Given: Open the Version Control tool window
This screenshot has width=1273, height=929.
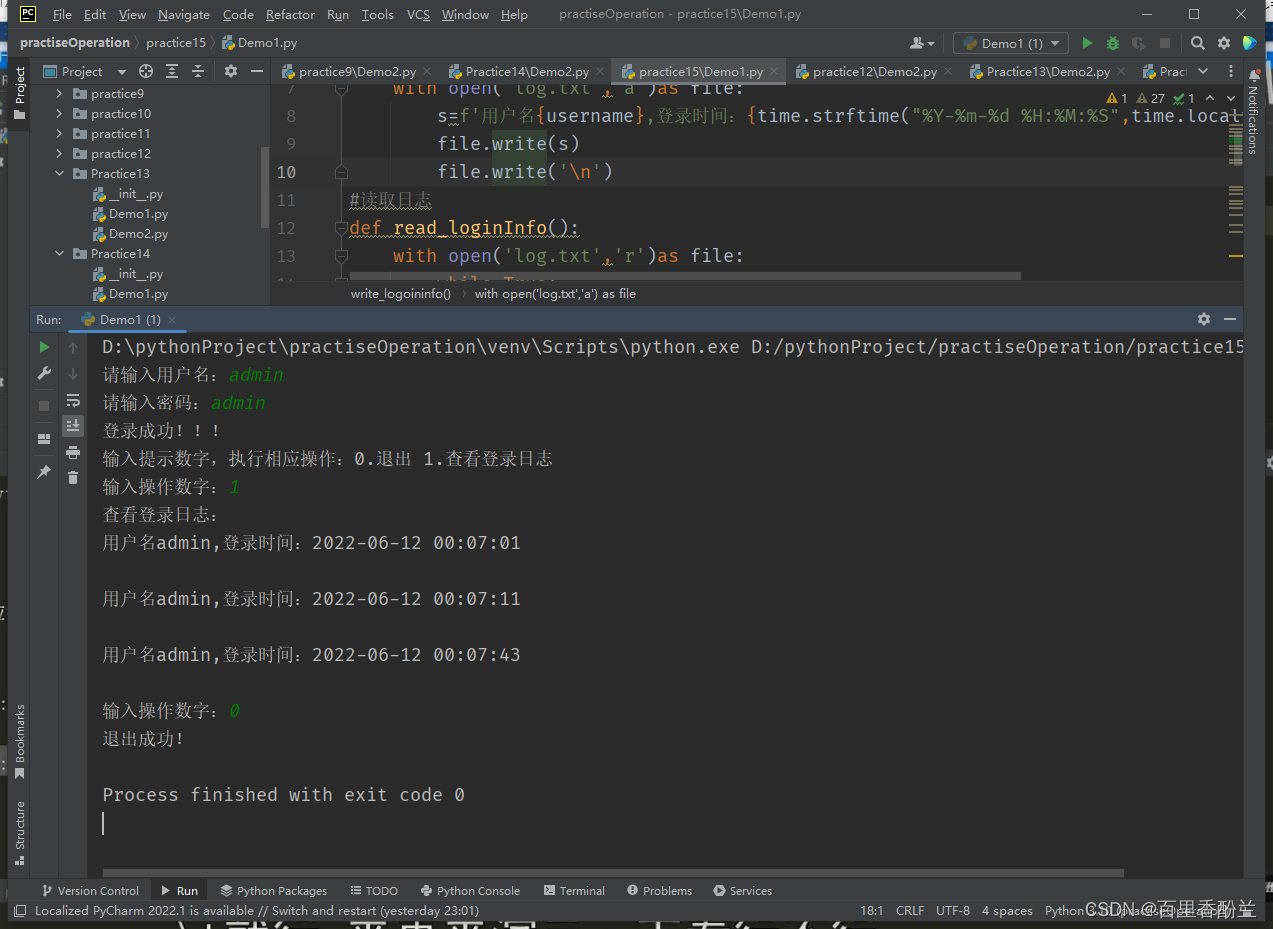Looking at the screenshot, I should (x=90, y=890).
